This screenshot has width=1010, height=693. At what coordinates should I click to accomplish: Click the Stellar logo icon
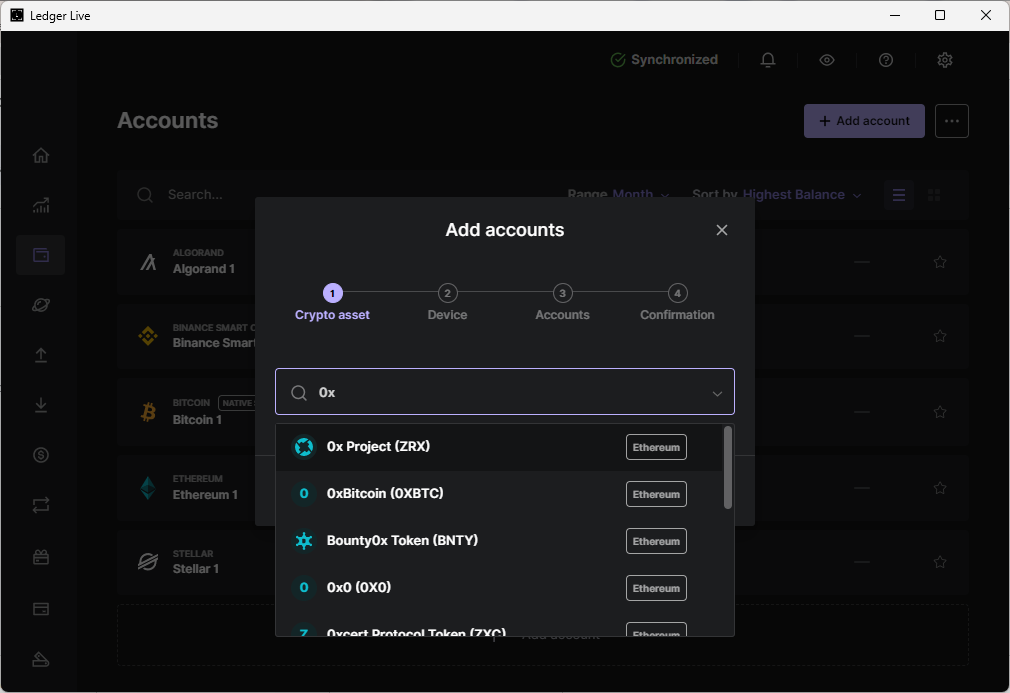pos(148,562)
